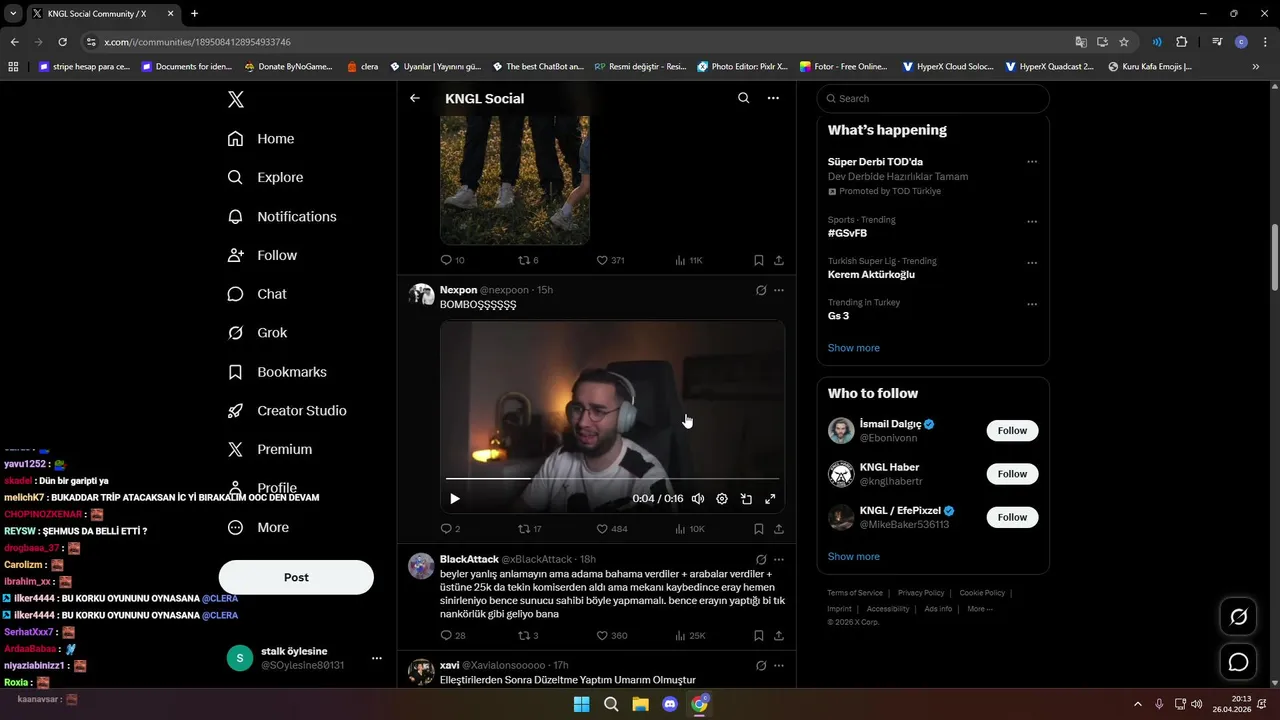This screenshot has height=720, width=1280.
Task: Open X logo home link
Action: (x=236, y=99)
